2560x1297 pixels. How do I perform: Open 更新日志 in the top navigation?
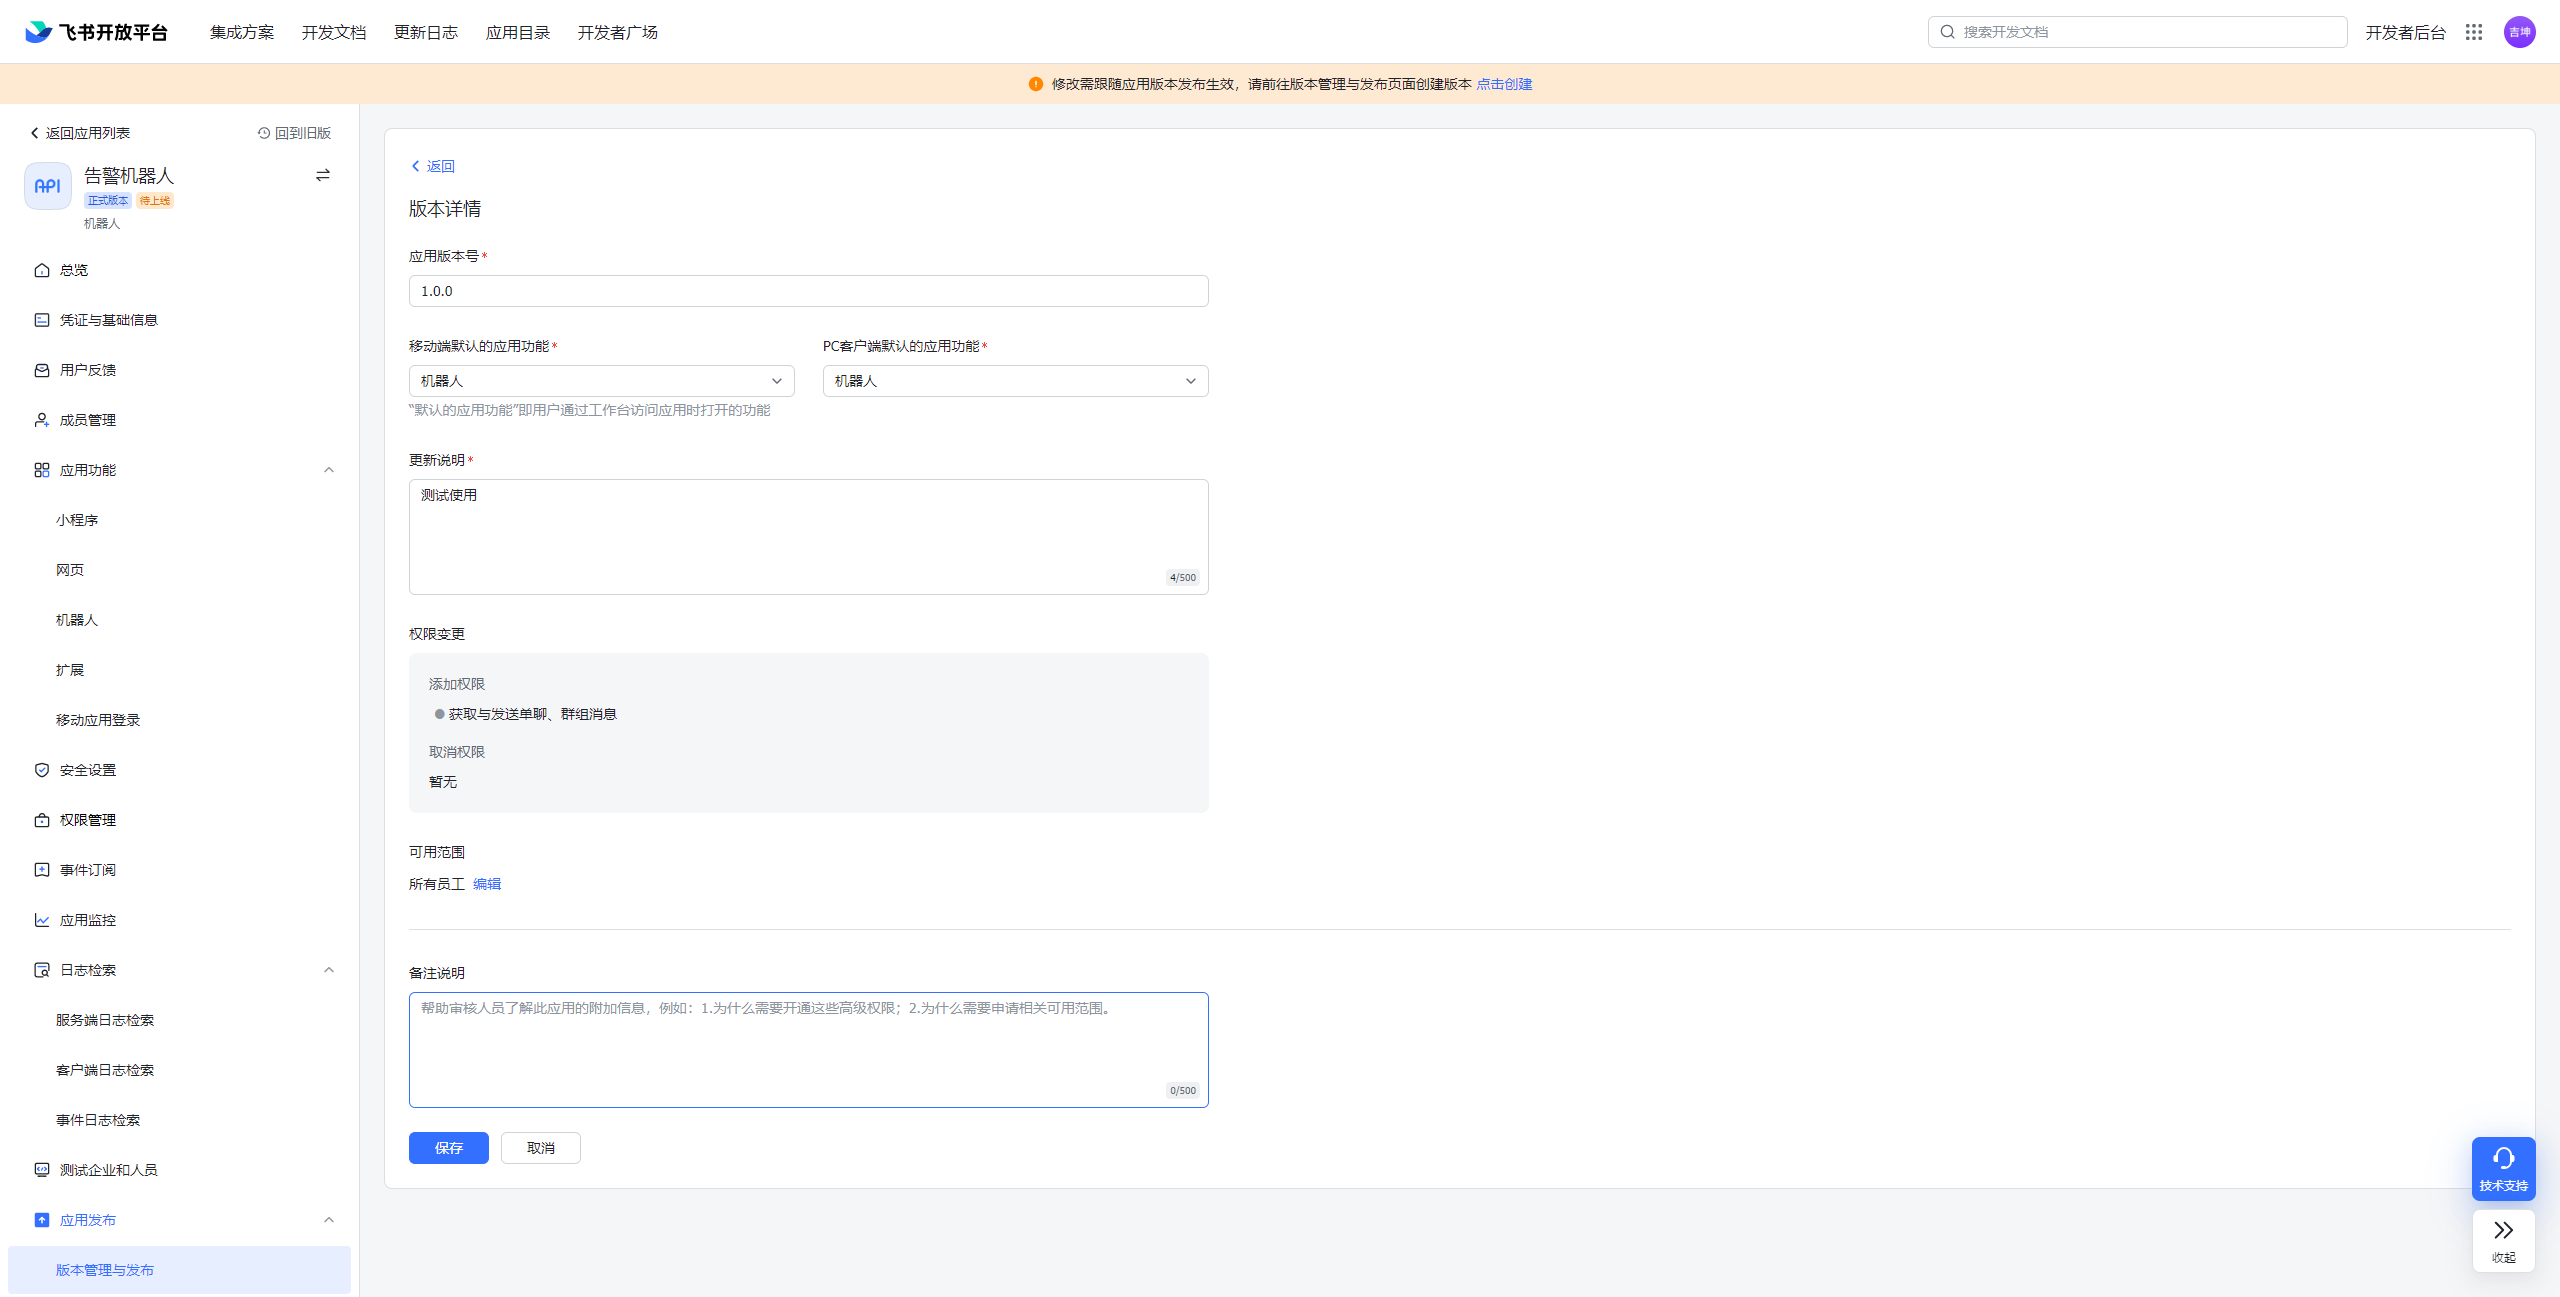click(426, 32)
